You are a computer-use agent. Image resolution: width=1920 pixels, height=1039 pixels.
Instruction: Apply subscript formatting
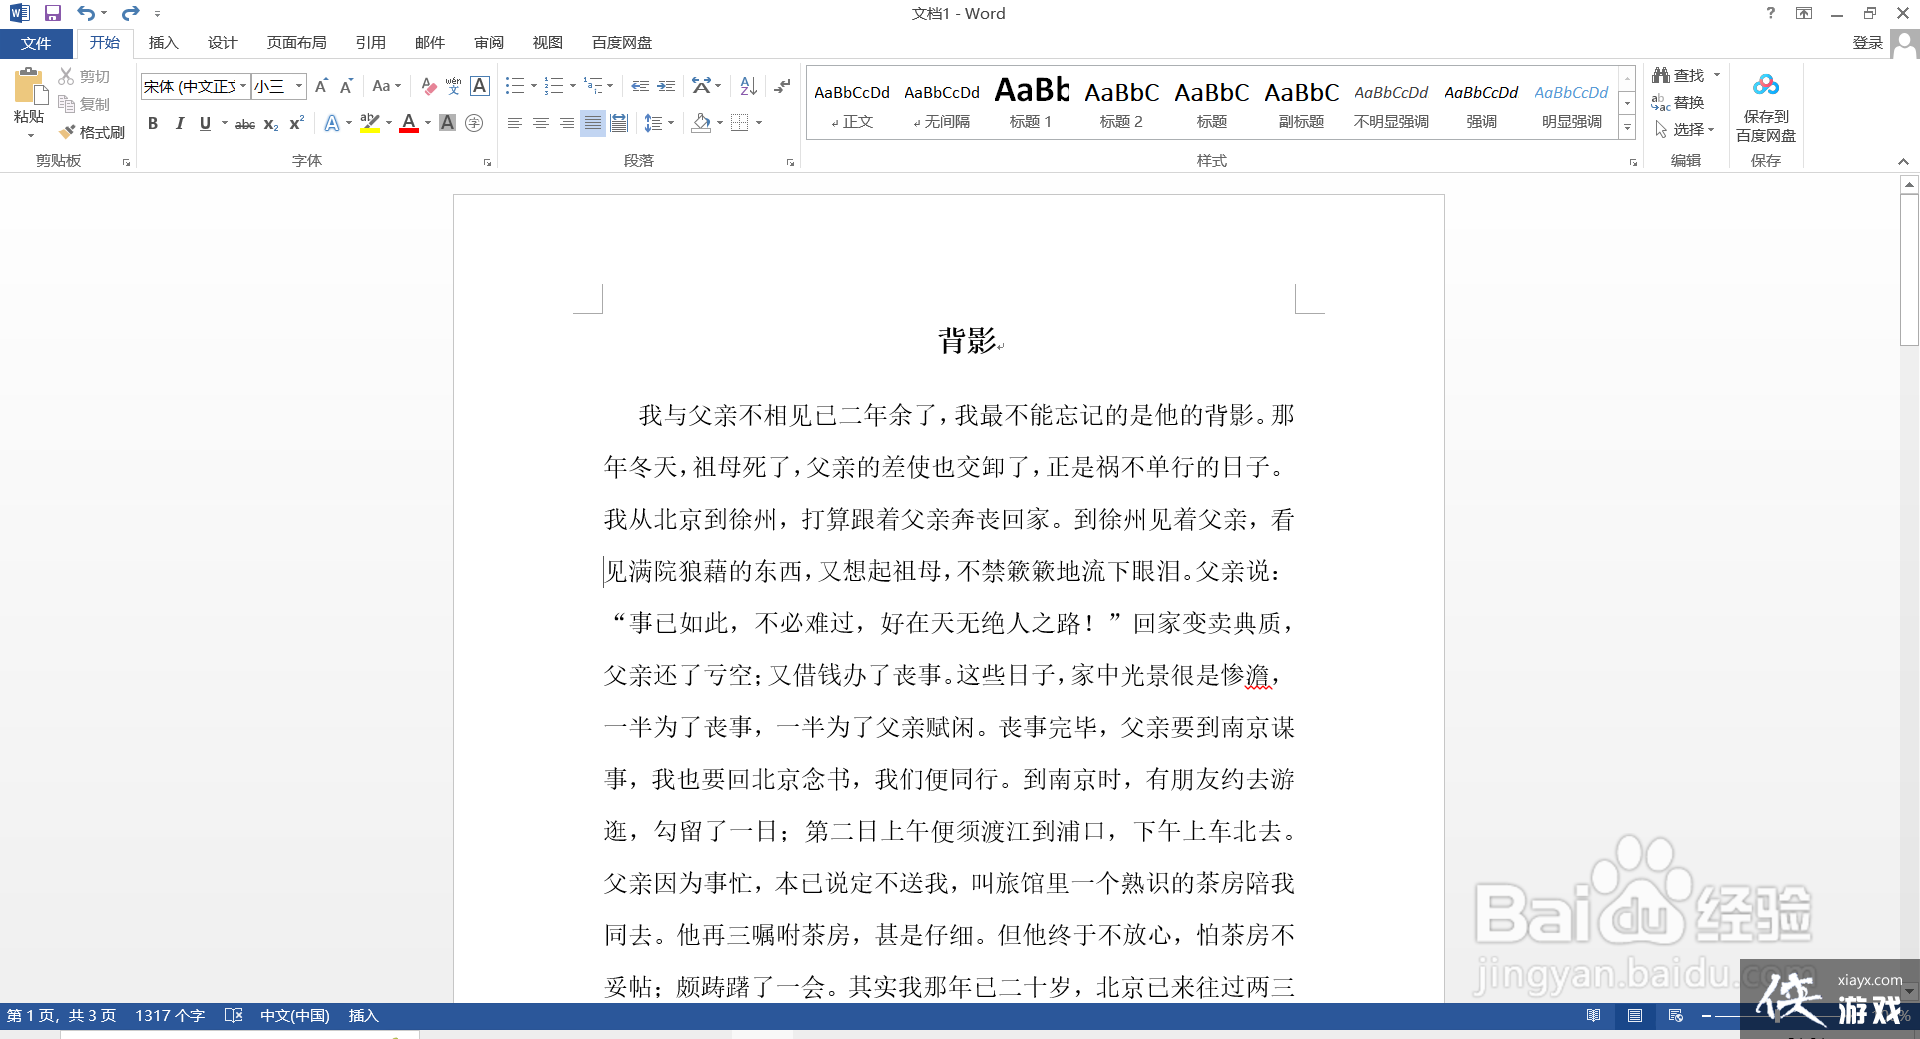click(x=271, y=123)
